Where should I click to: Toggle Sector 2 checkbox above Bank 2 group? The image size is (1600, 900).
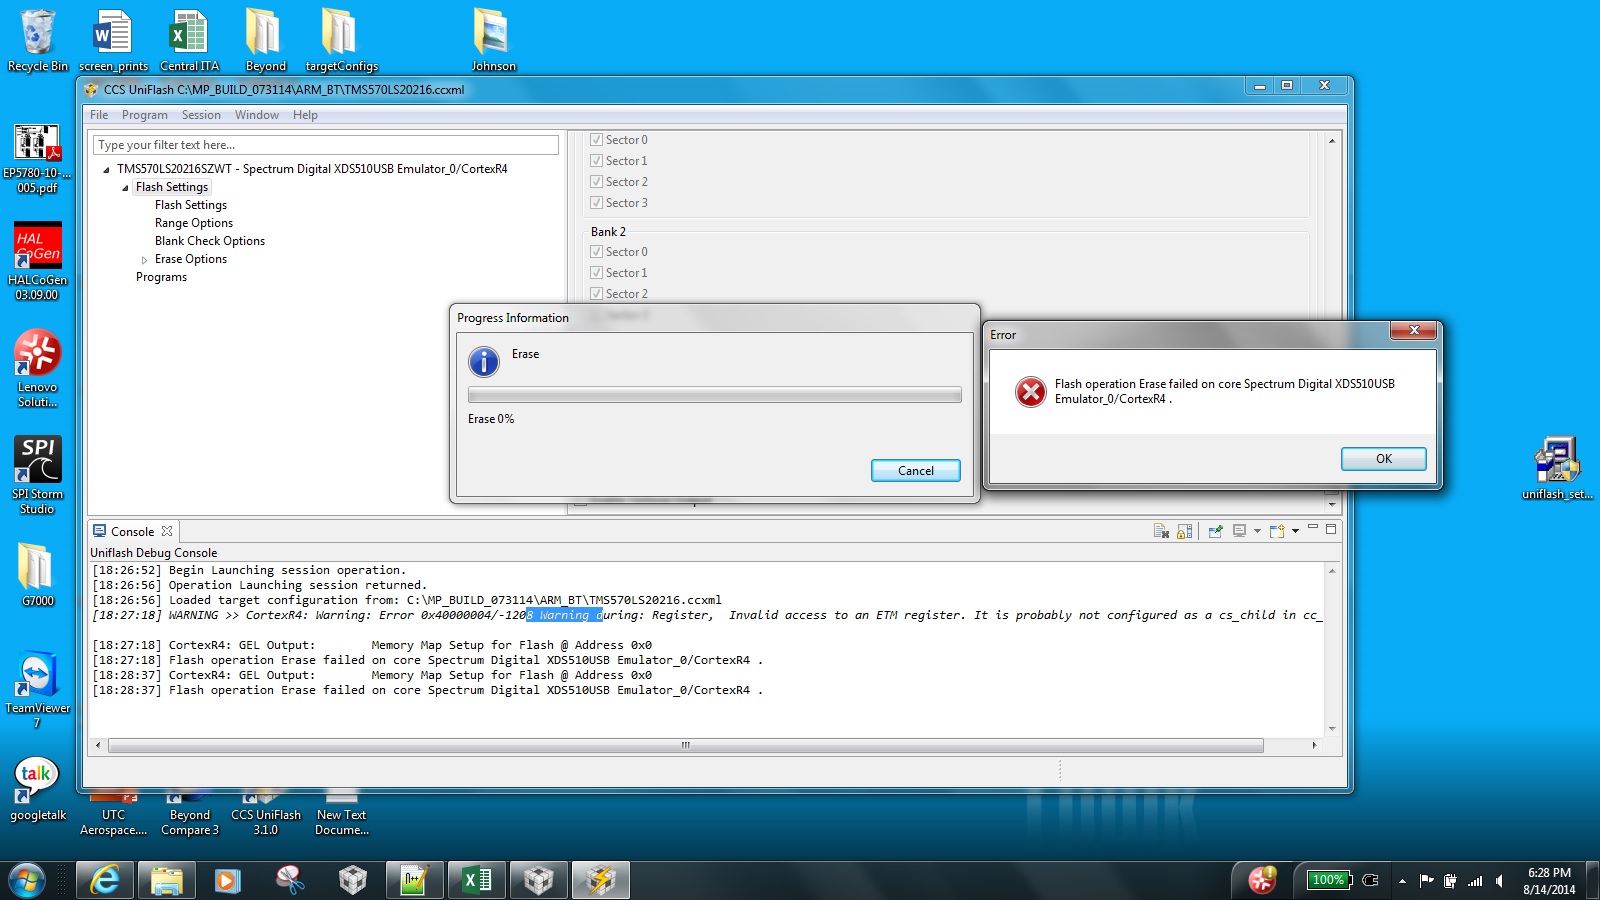596,182
